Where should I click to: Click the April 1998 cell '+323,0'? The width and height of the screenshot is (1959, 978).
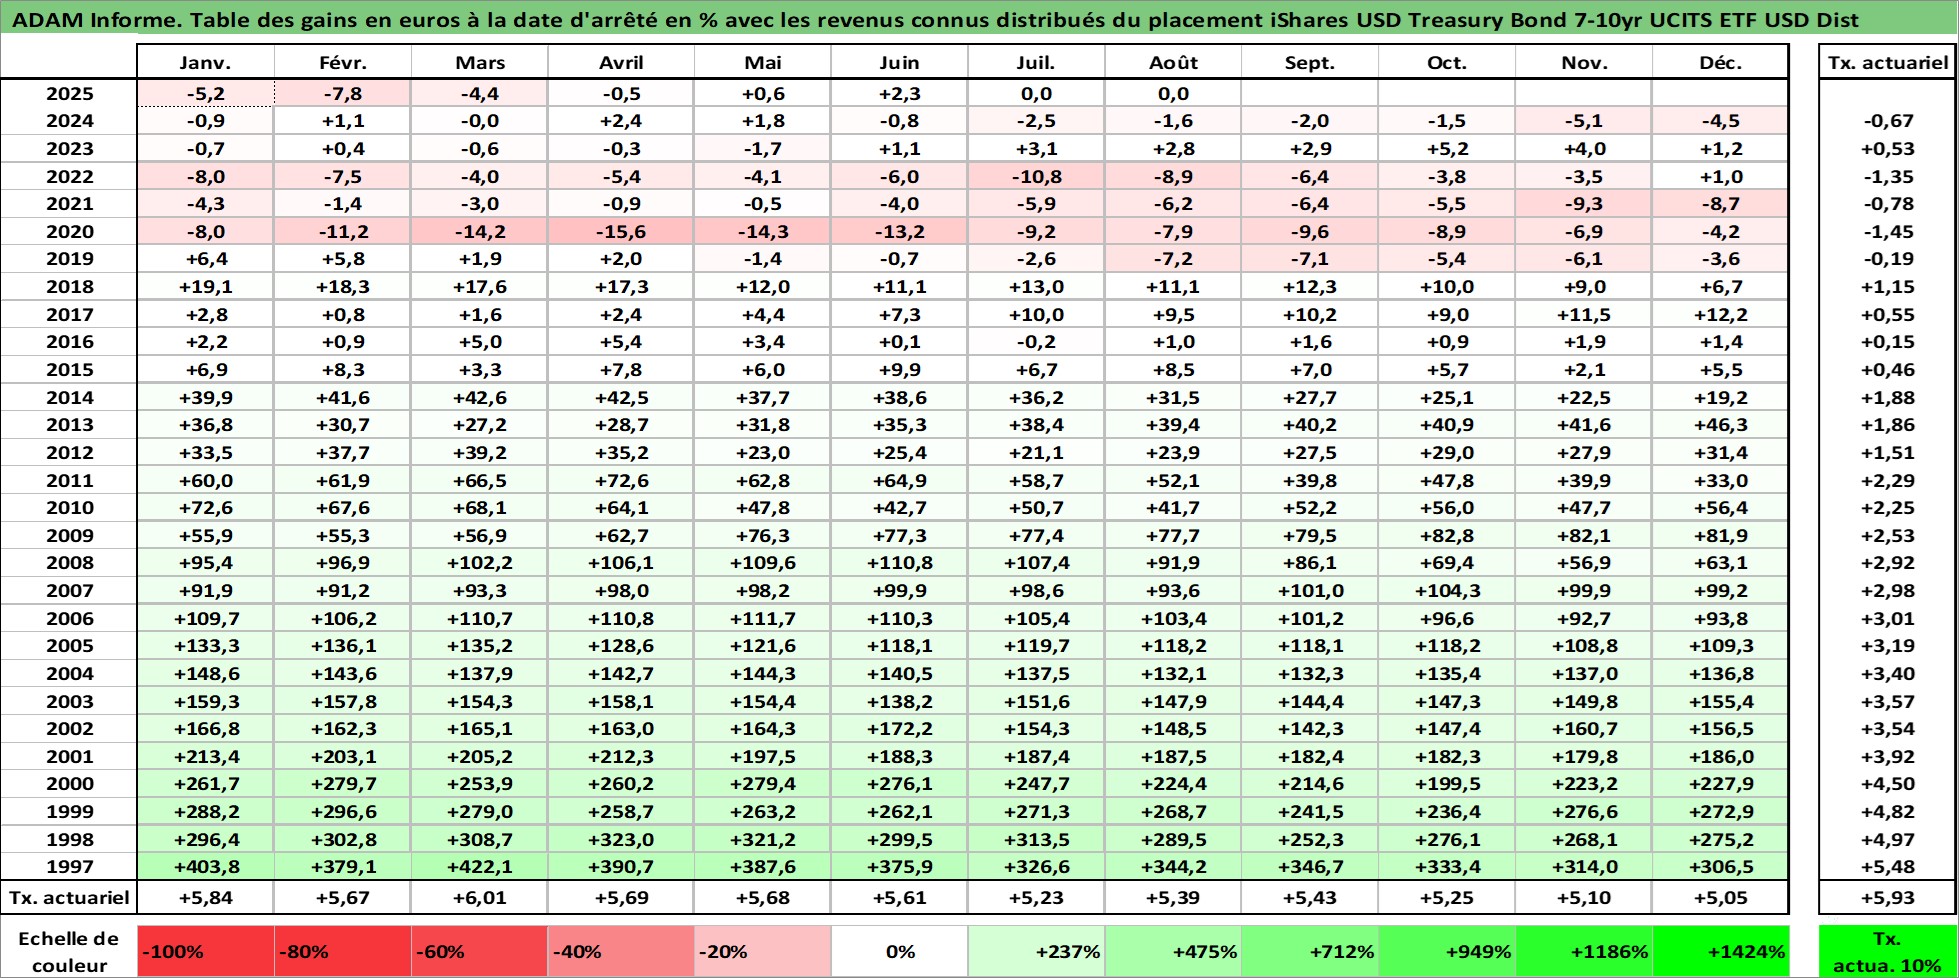(620, 840)
